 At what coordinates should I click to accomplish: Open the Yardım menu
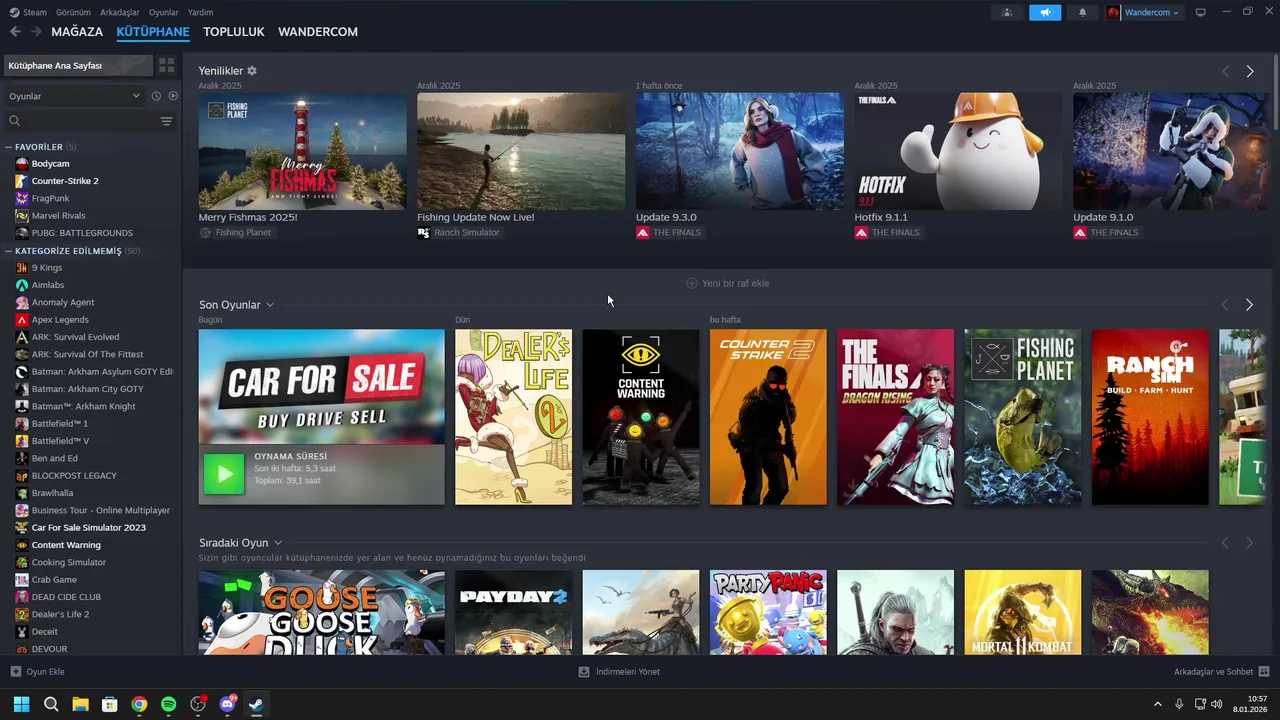pyautogui.click(x=200, y=12)
